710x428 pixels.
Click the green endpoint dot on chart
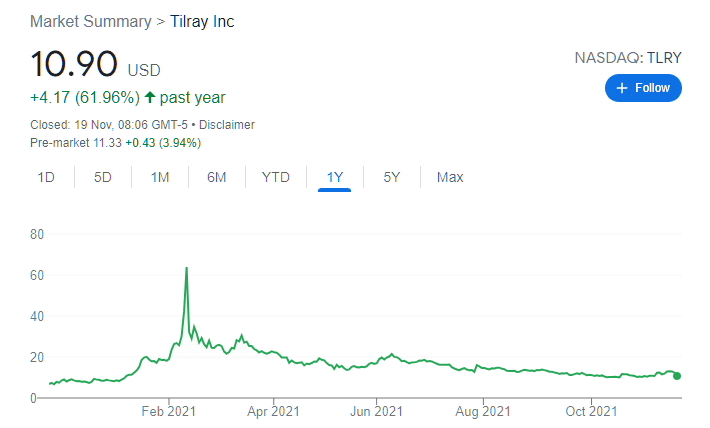677,376
